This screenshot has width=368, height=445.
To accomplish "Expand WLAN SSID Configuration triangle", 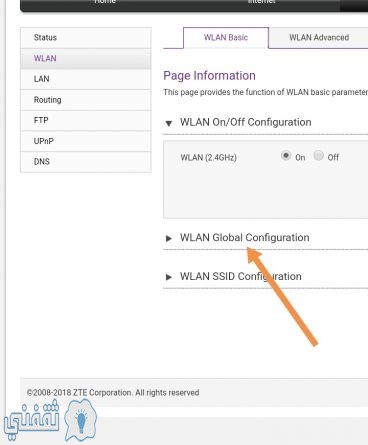I will 169,277.
